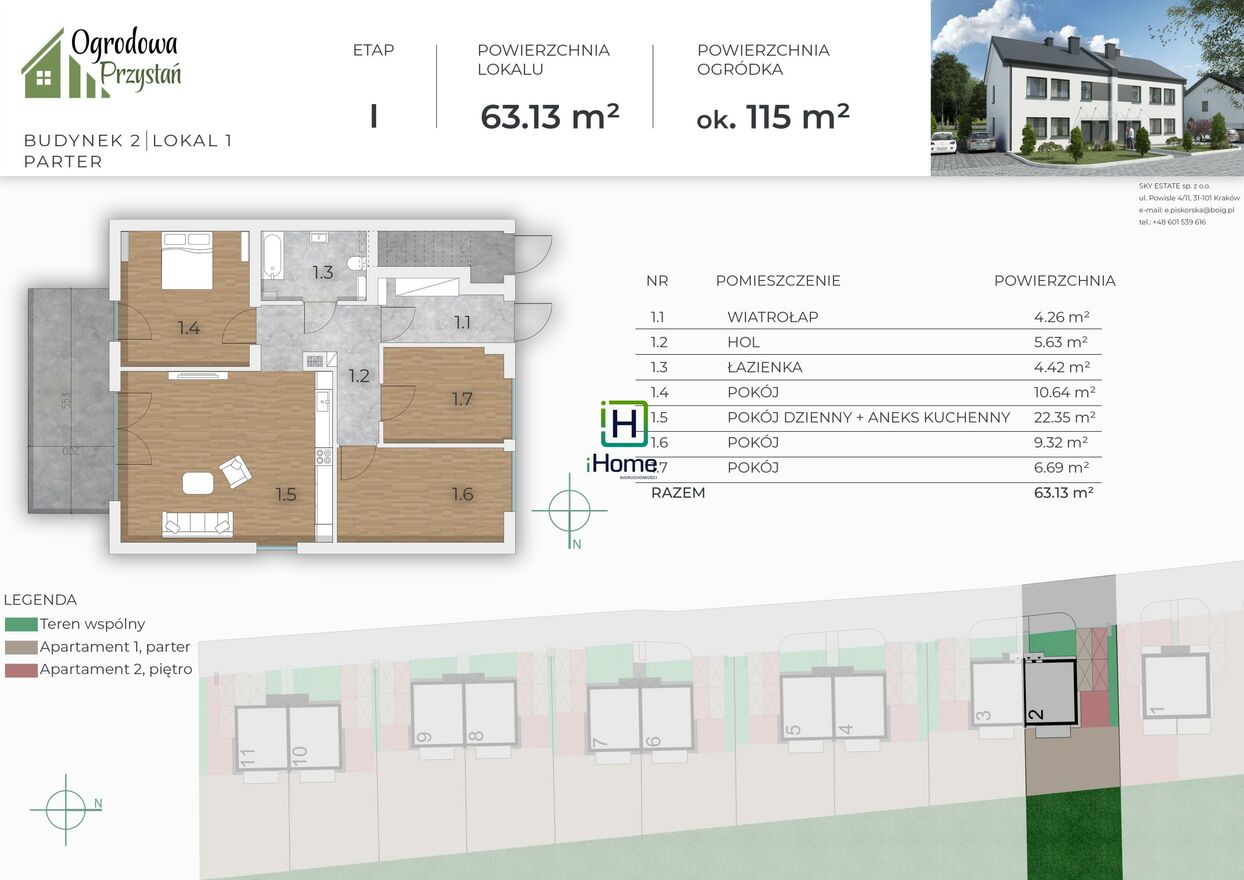Screen dimensions: 1244x880
Task: Click the Ogrodowa Przystań house logo
Action: tap(100, 64)
